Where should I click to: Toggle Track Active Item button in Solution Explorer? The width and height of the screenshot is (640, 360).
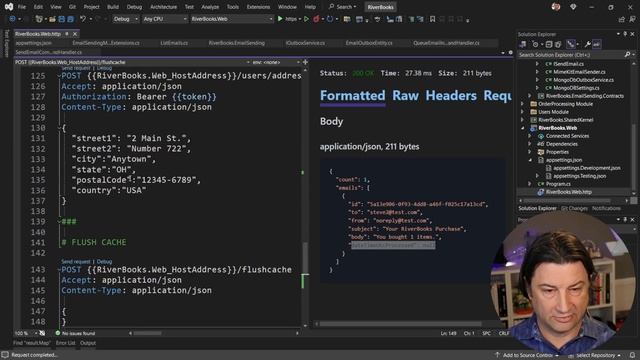click(571, 44)
